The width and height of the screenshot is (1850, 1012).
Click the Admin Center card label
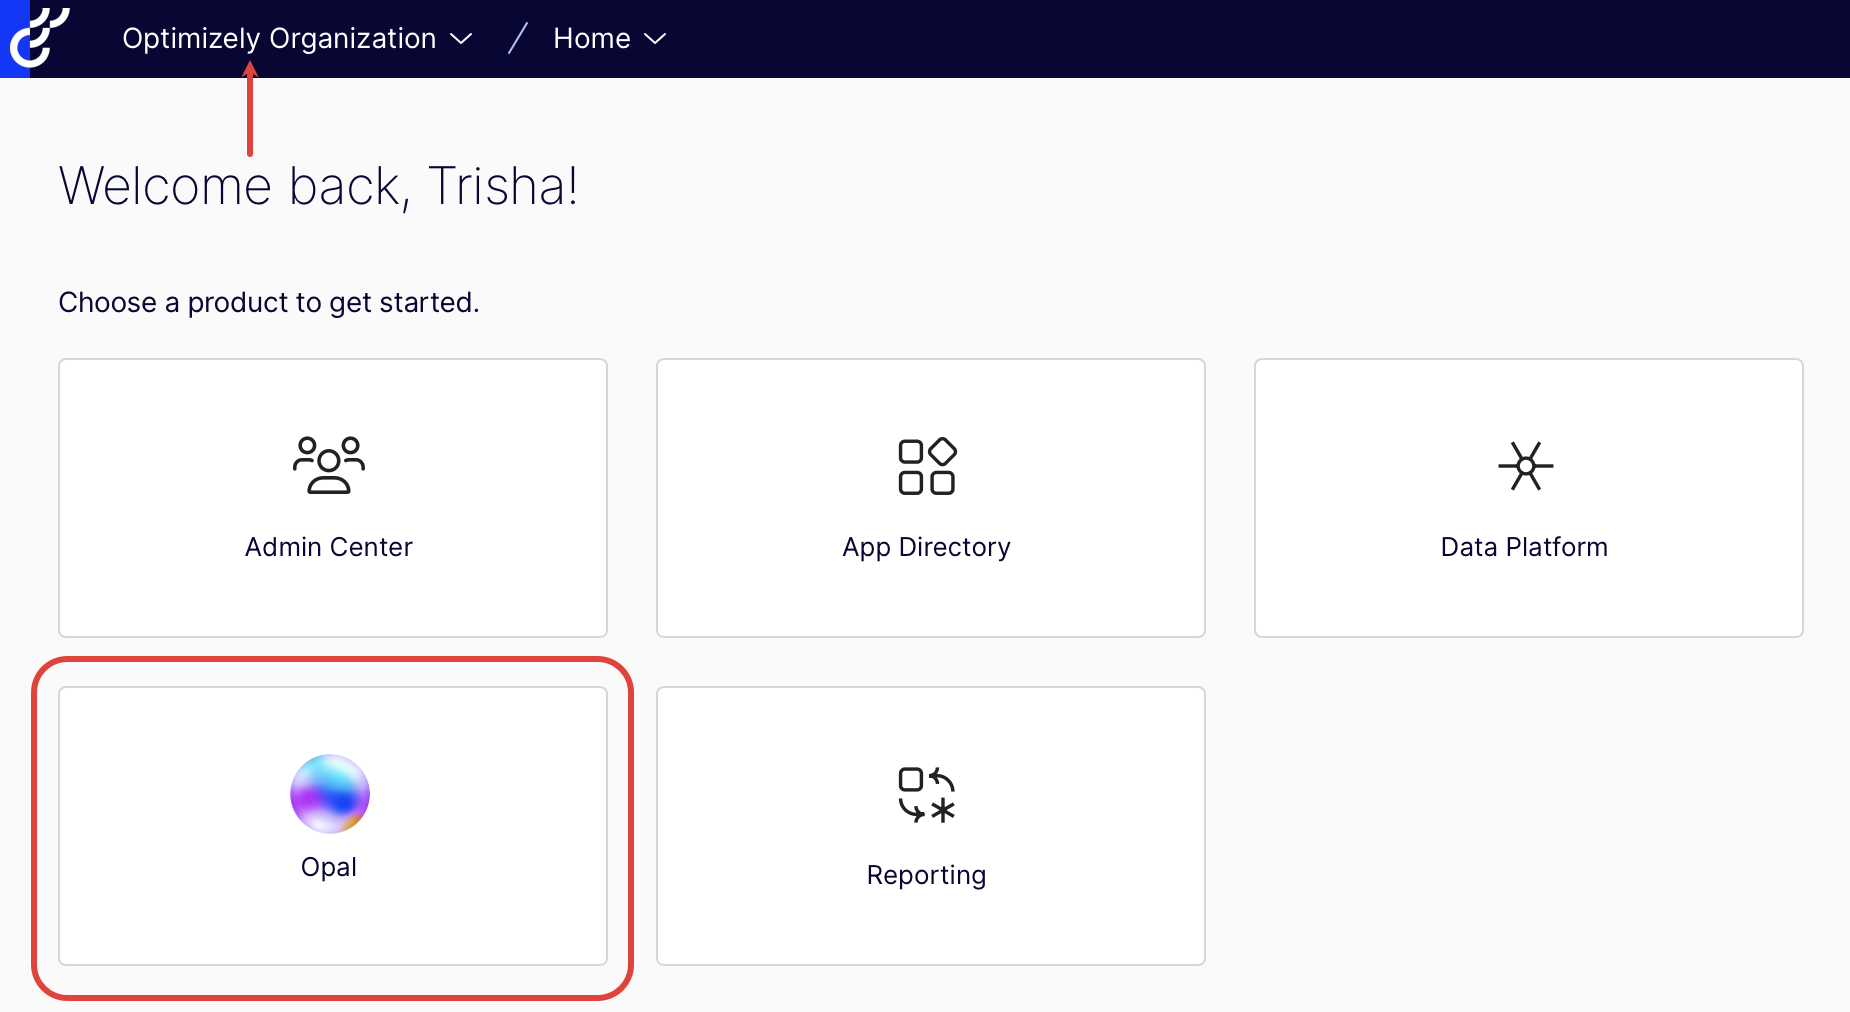(x=329, y=547)
